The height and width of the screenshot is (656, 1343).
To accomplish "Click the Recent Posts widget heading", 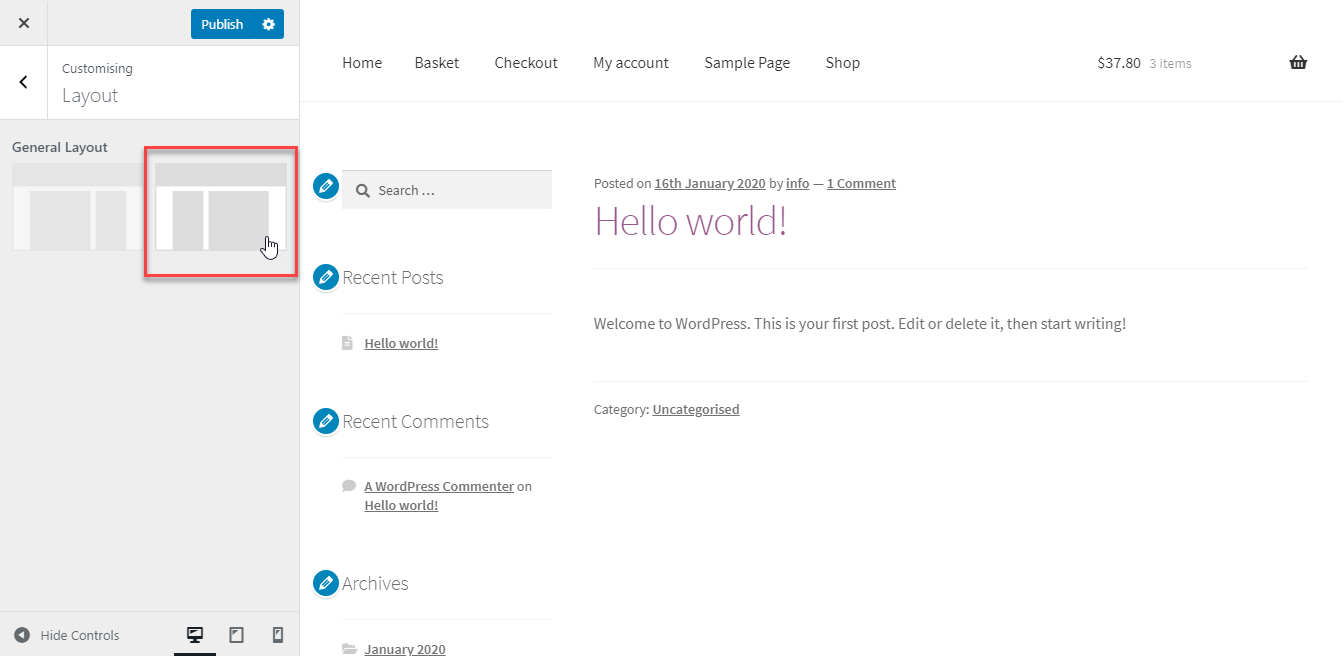I will click(393, 278).
